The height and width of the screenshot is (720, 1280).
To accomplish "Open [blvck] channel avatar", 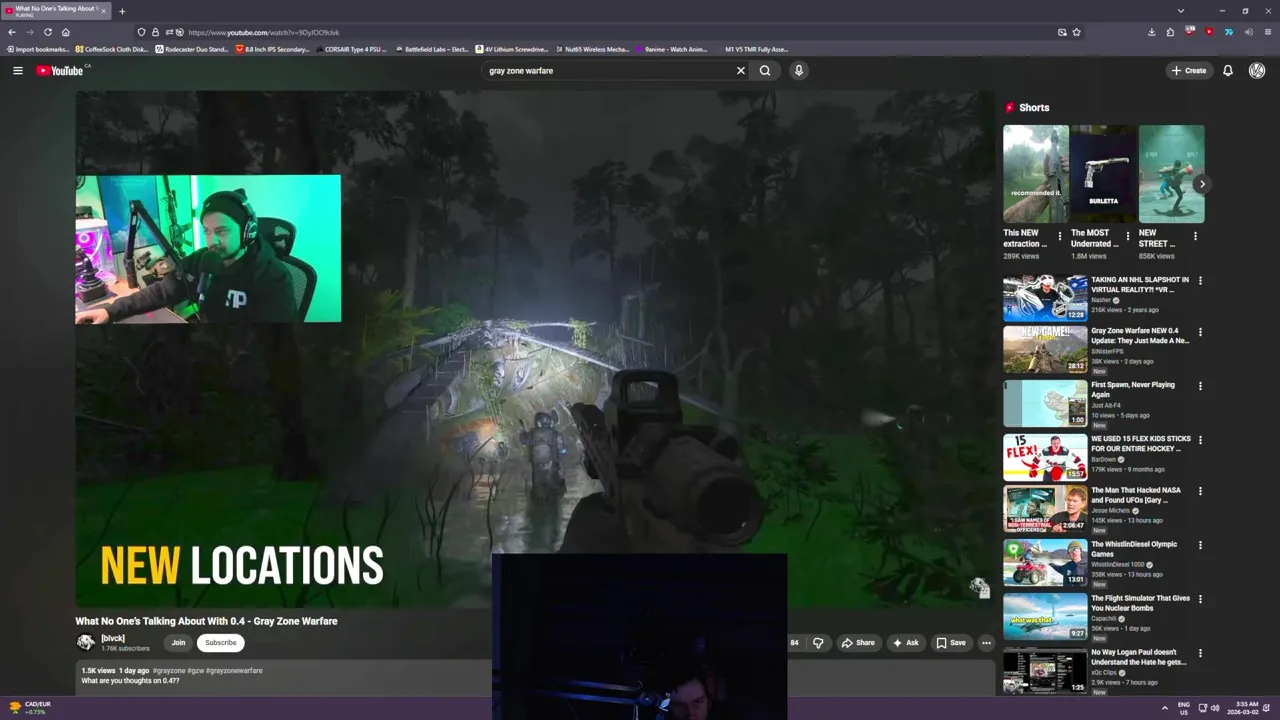I will [x=85, y=642].
